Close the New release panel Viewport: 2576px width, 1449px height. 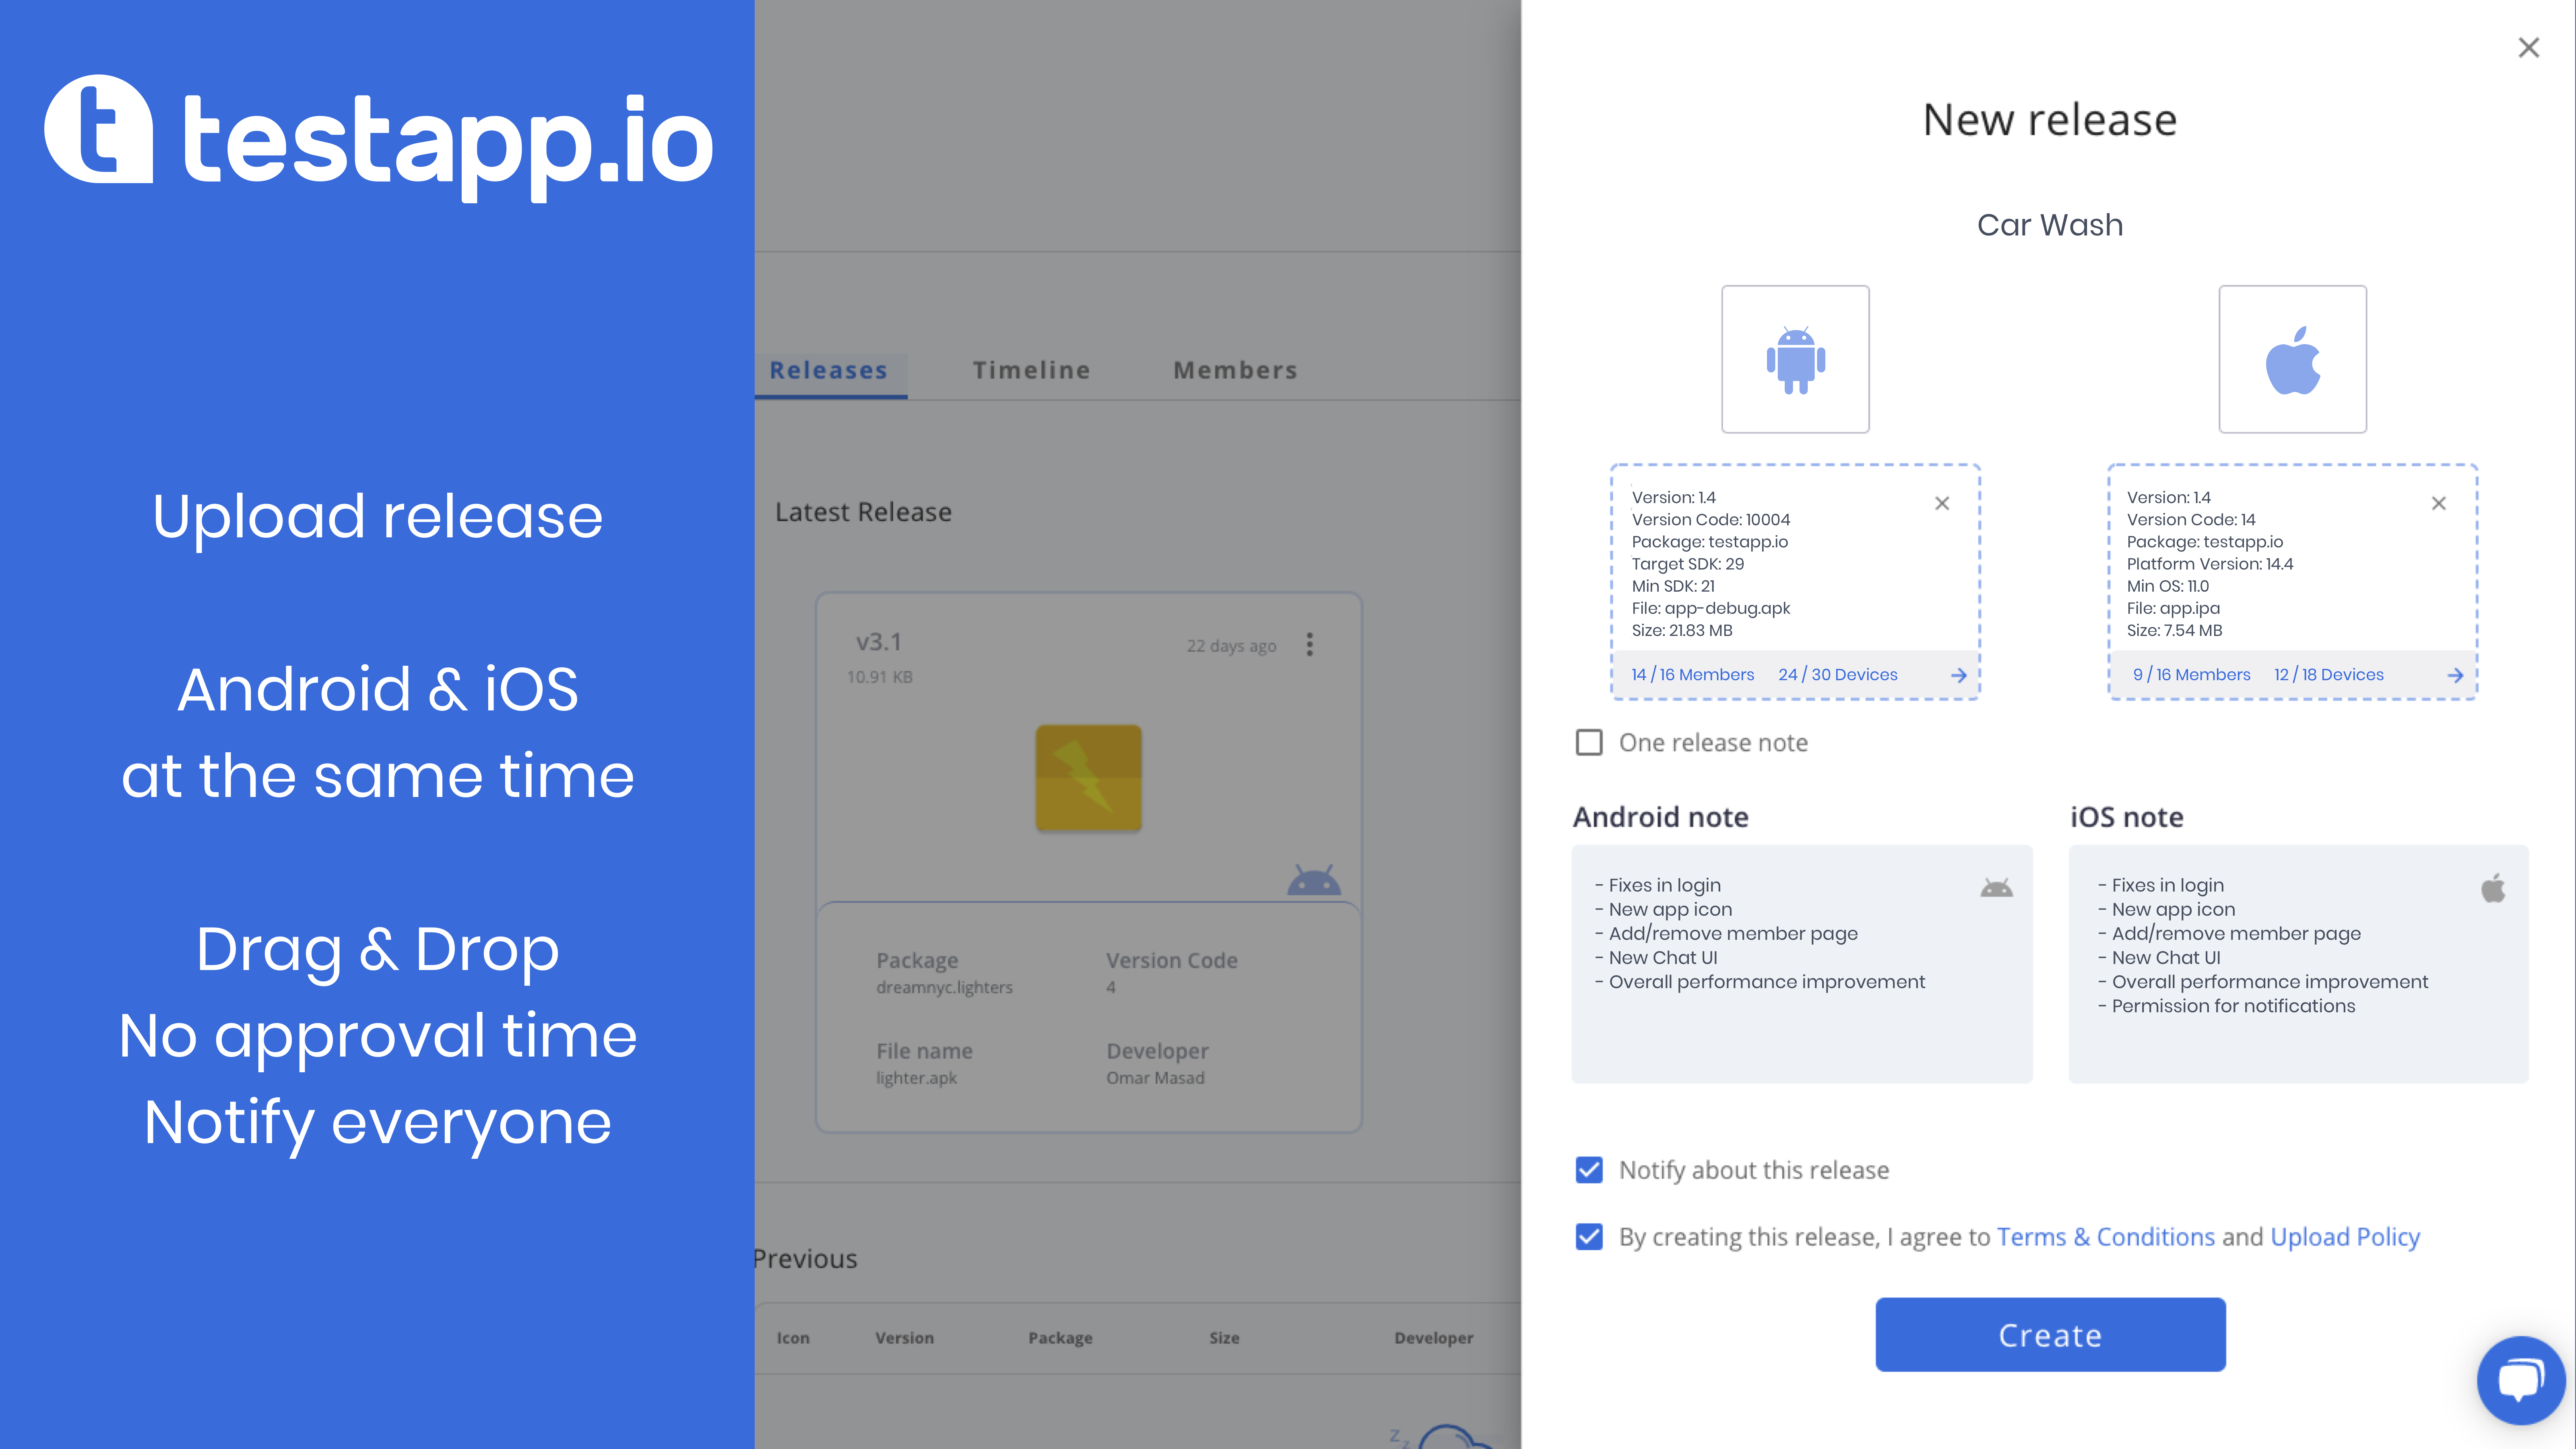tap(2528, 47)
